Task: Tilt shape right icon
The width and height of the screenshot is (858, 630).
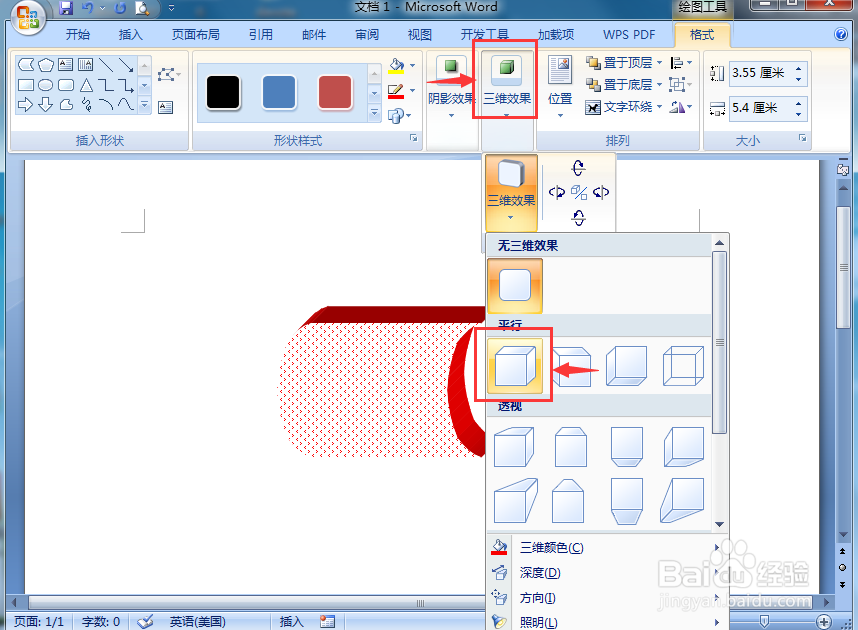Action: [x=601, y=193]
